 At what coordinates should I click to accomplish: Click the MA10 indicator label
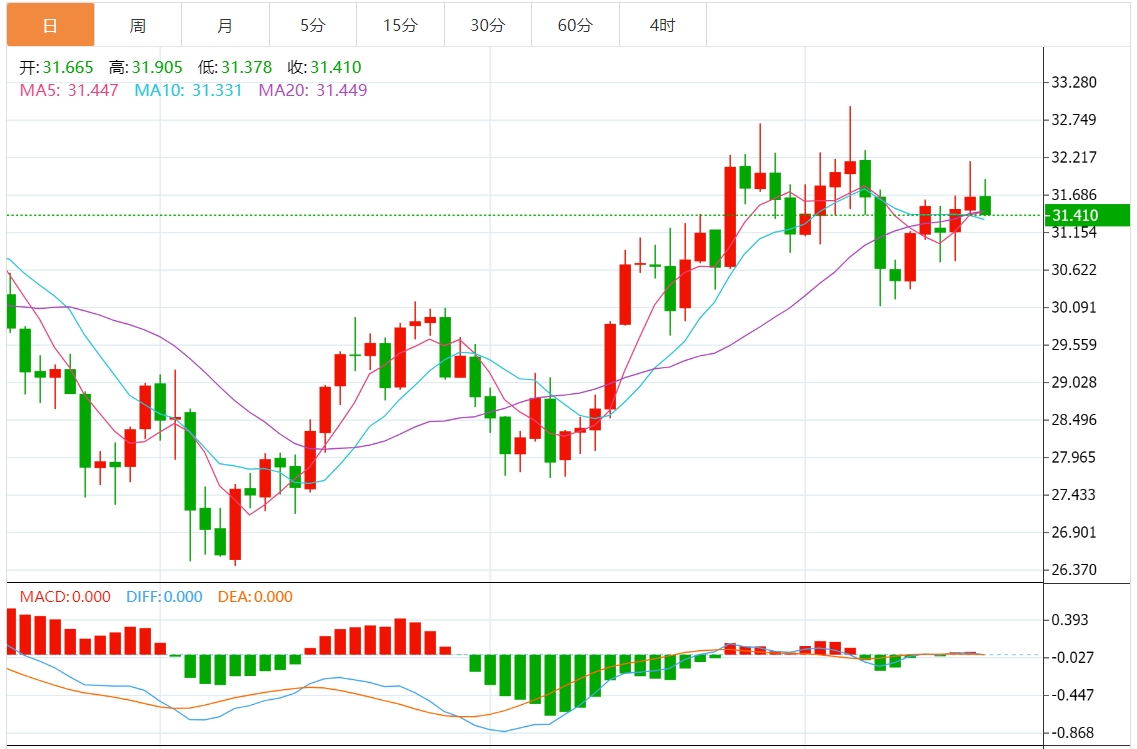pos(188,90)
